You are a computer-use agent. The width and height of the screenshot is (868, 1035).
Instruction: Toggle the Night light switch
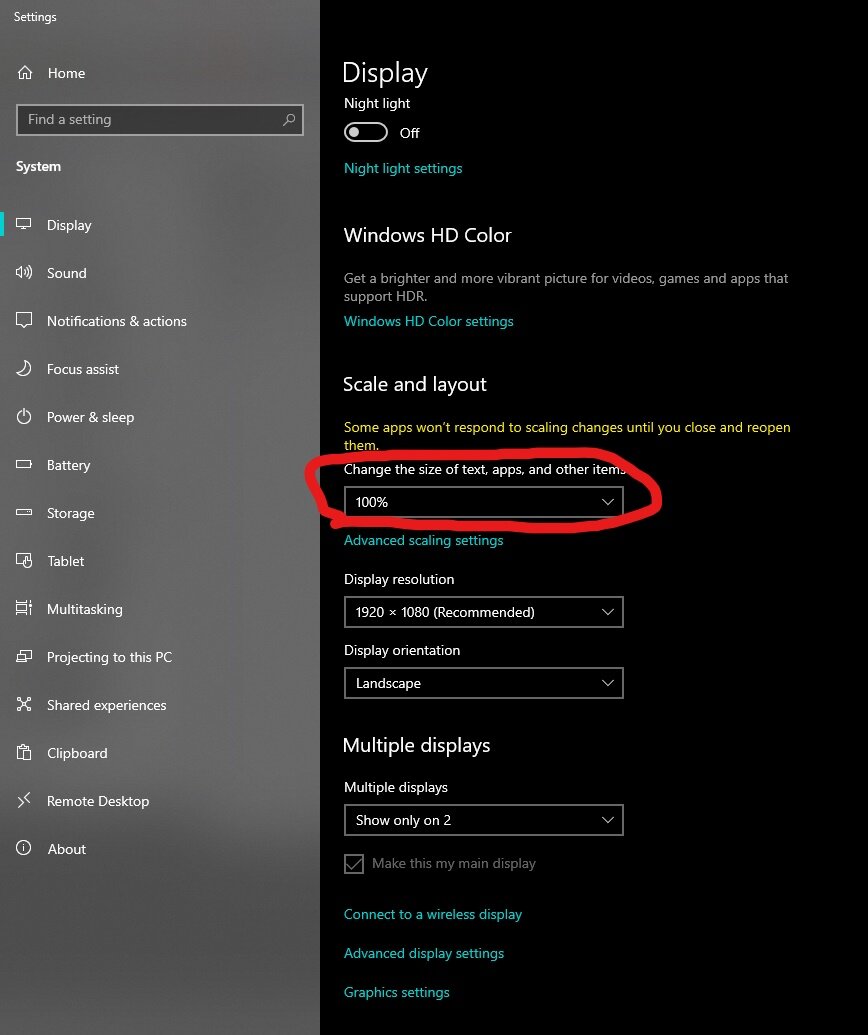(x=366, y=132)
